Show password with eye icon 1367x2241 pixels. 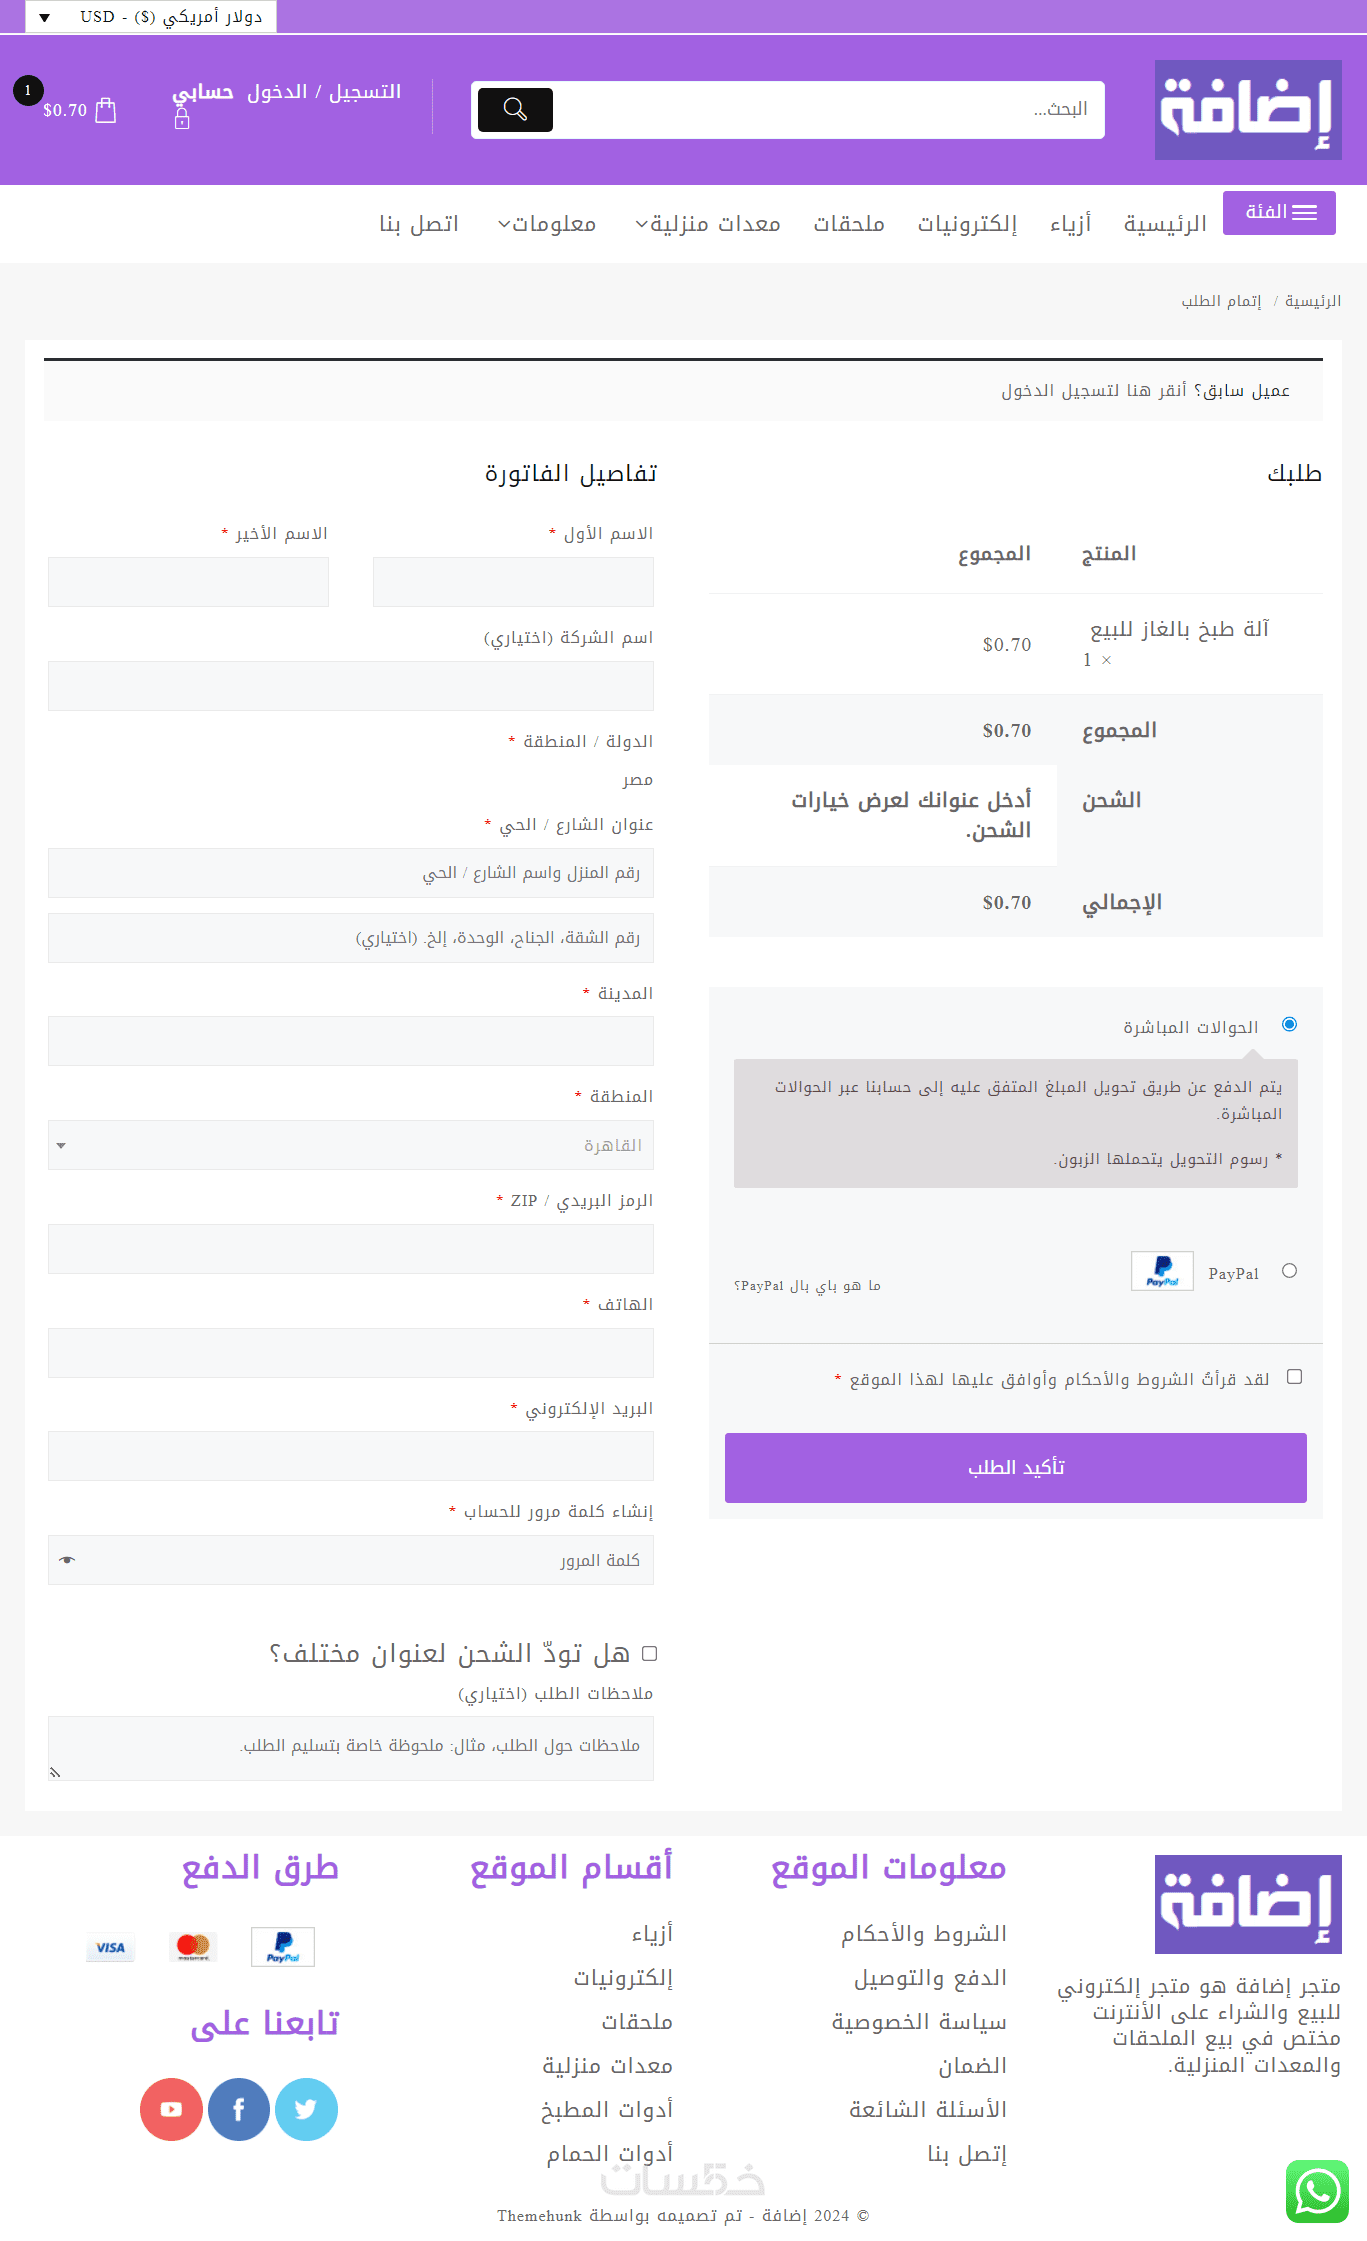tap(67, 1560)
